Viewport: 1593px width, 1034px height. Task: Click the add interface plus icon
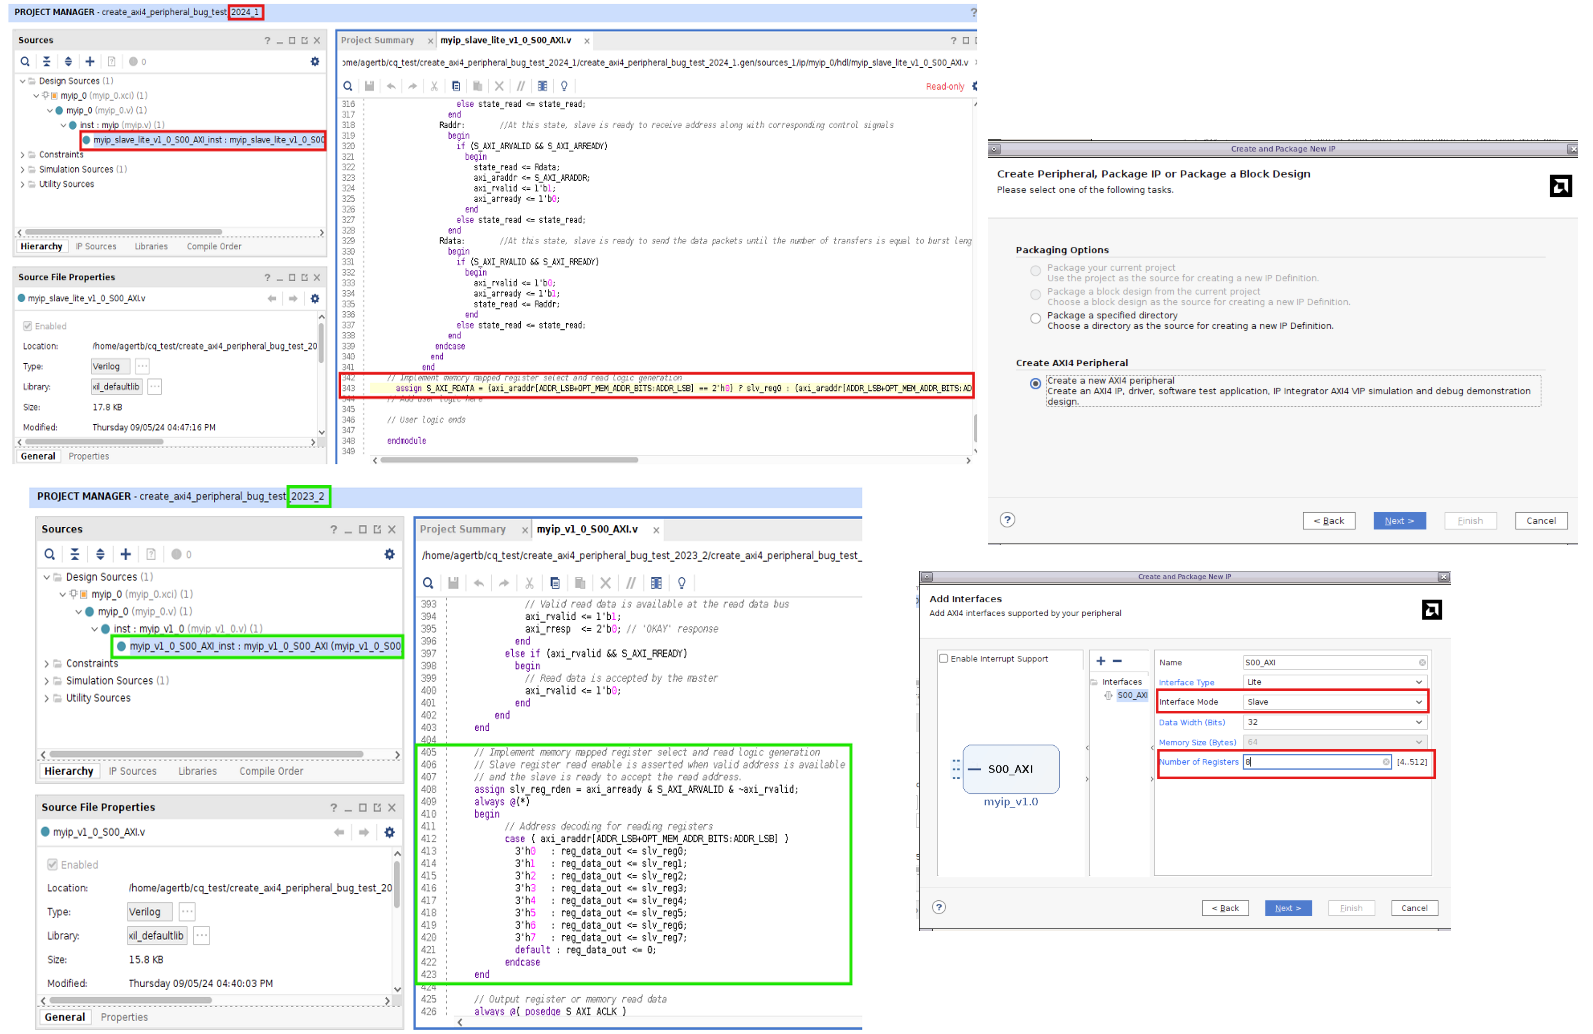pos(1100,661)
